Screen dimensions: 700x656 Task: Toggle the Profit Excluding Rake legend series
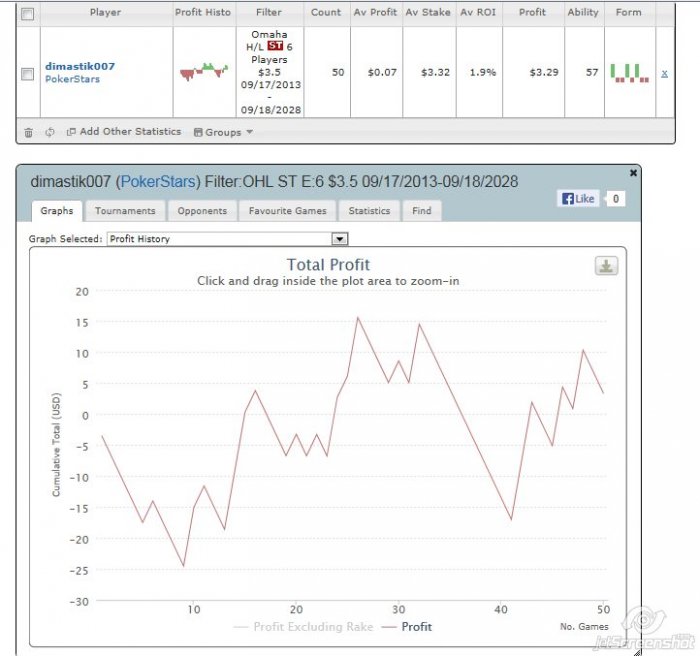point(304,627)
